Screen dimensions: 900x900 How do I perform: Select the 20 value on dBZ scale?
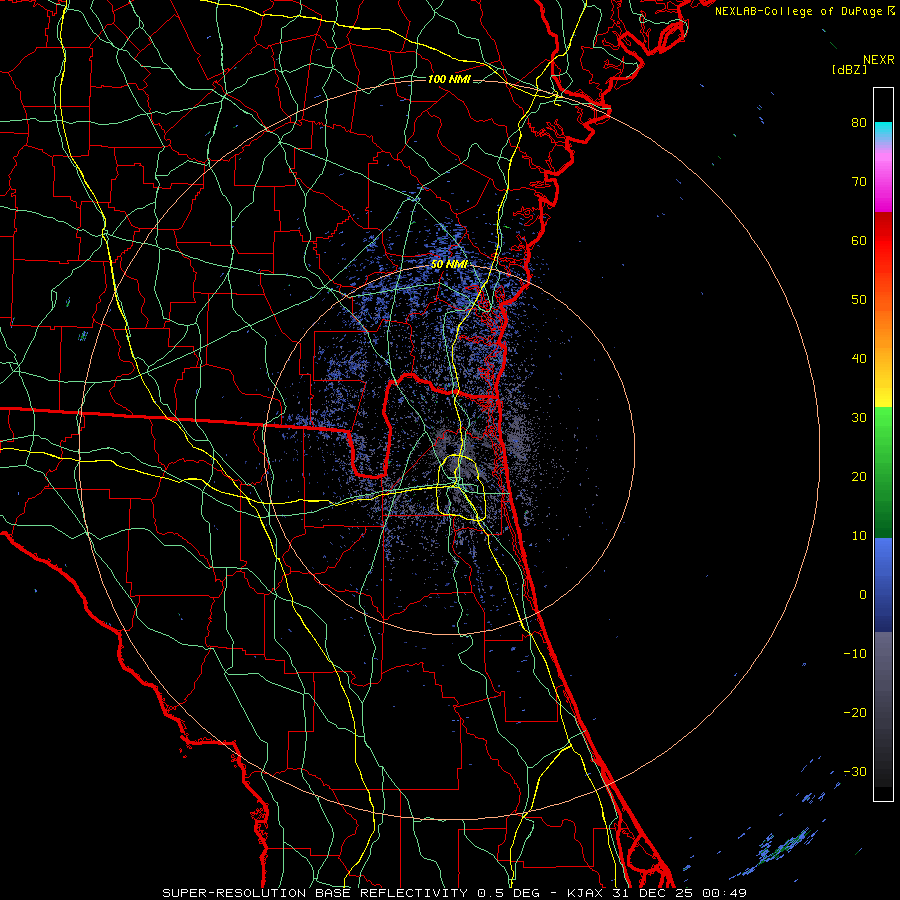coord(859,476)
